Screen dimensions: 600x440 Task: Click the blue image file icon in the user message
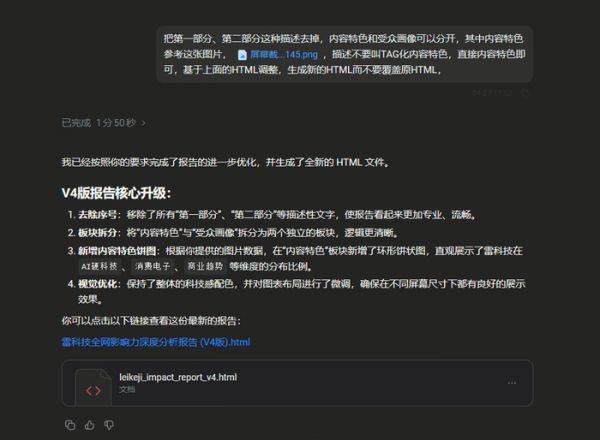point(242,55)
